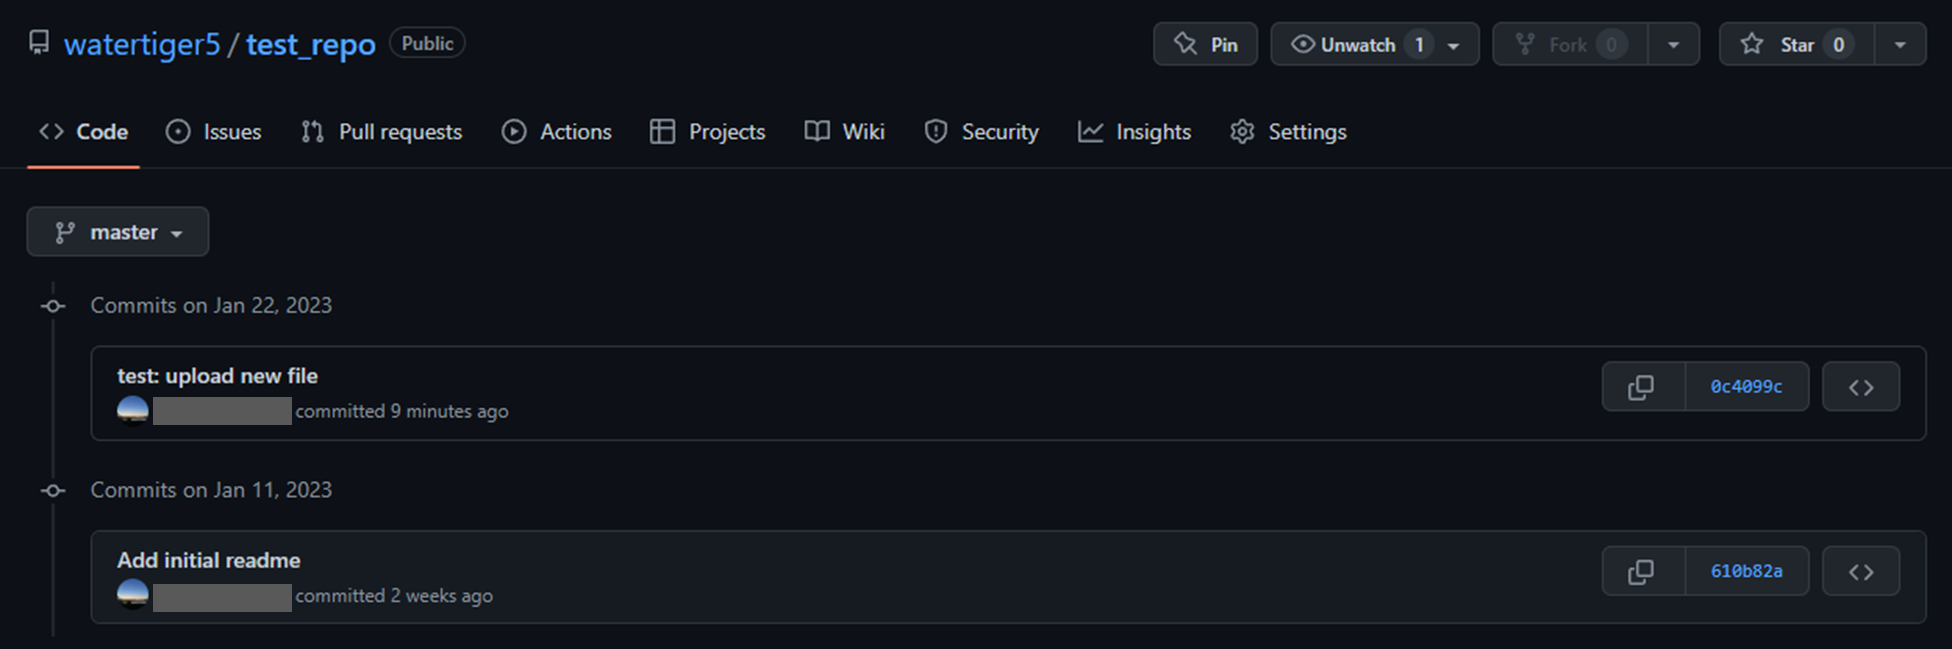Open the Actions tab

tap(557, 132)
